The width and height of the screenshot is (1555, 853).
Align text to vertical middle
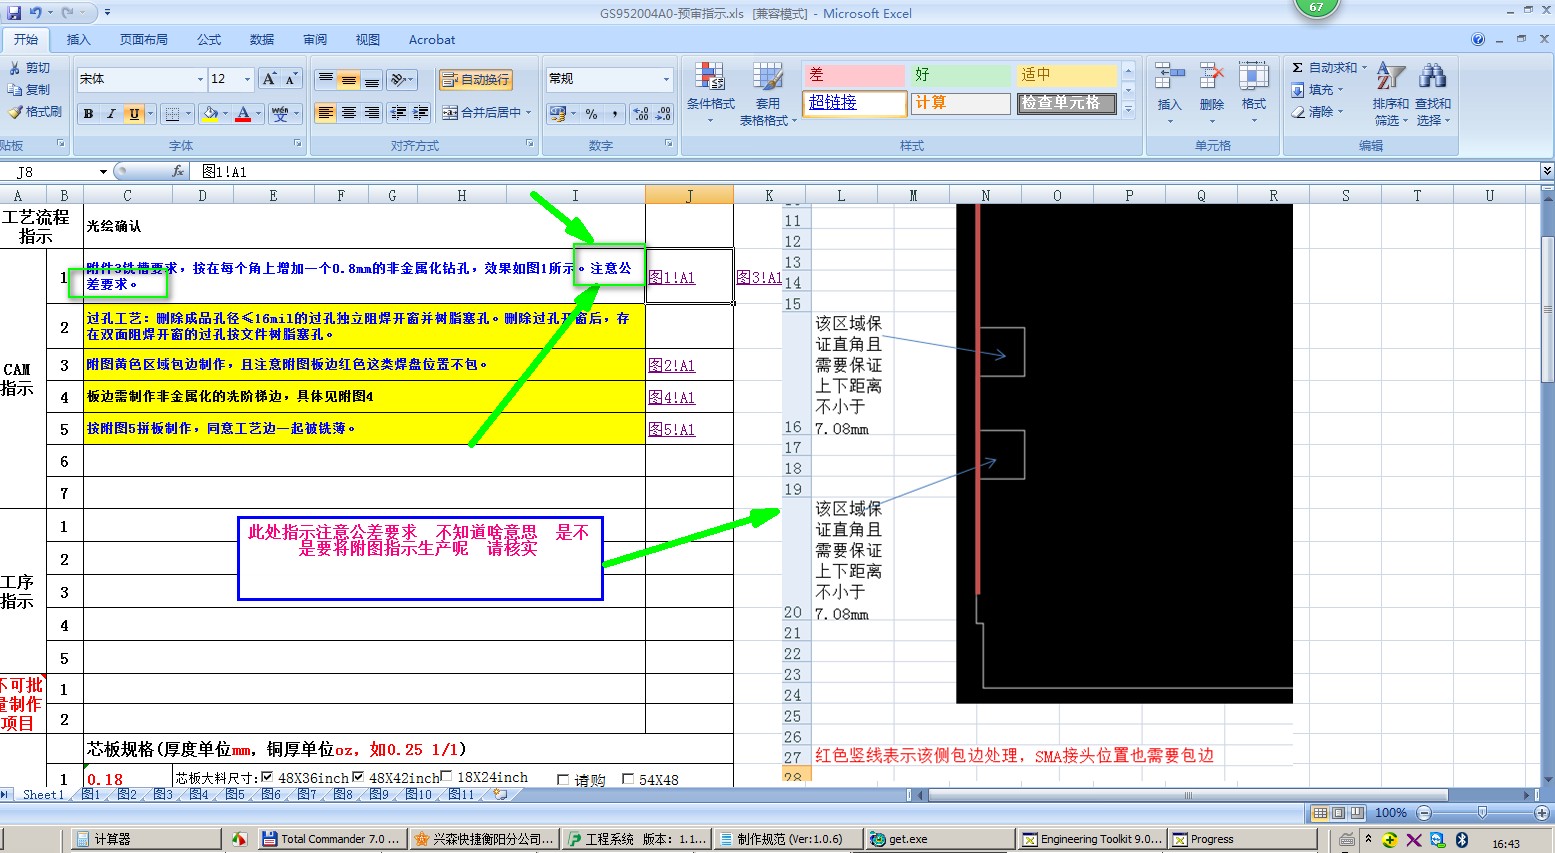pyautogui.click(x=349, y=80)
